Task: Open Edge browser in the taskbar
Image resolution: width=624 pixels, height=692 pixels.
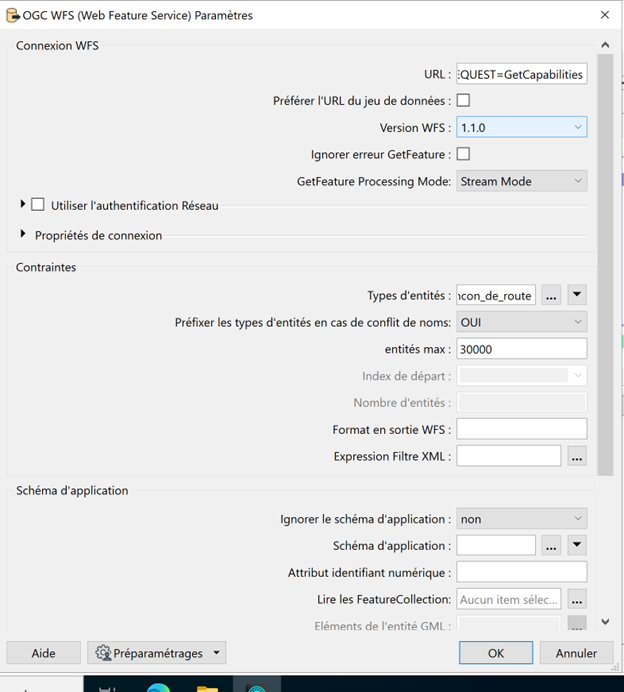Action: click(x=158, y=687)
